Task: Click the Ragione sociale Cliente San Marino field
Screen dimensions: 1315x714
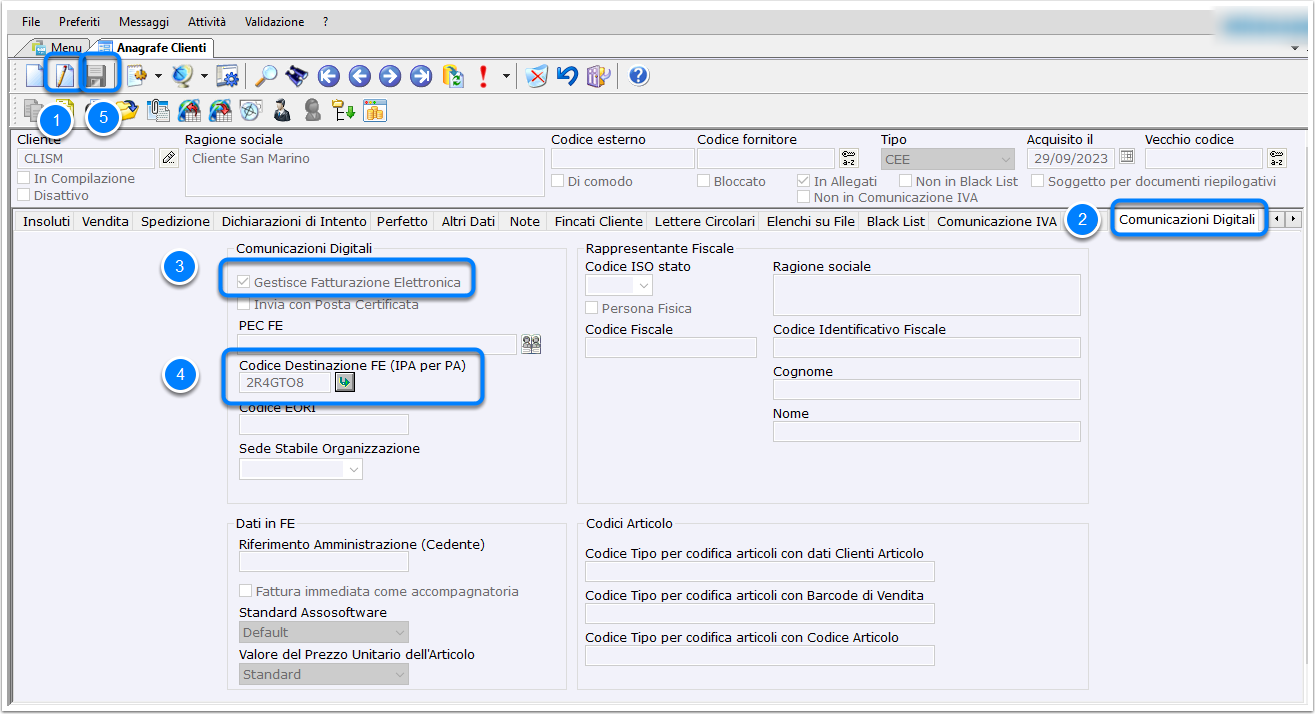Action: point(365,172)
